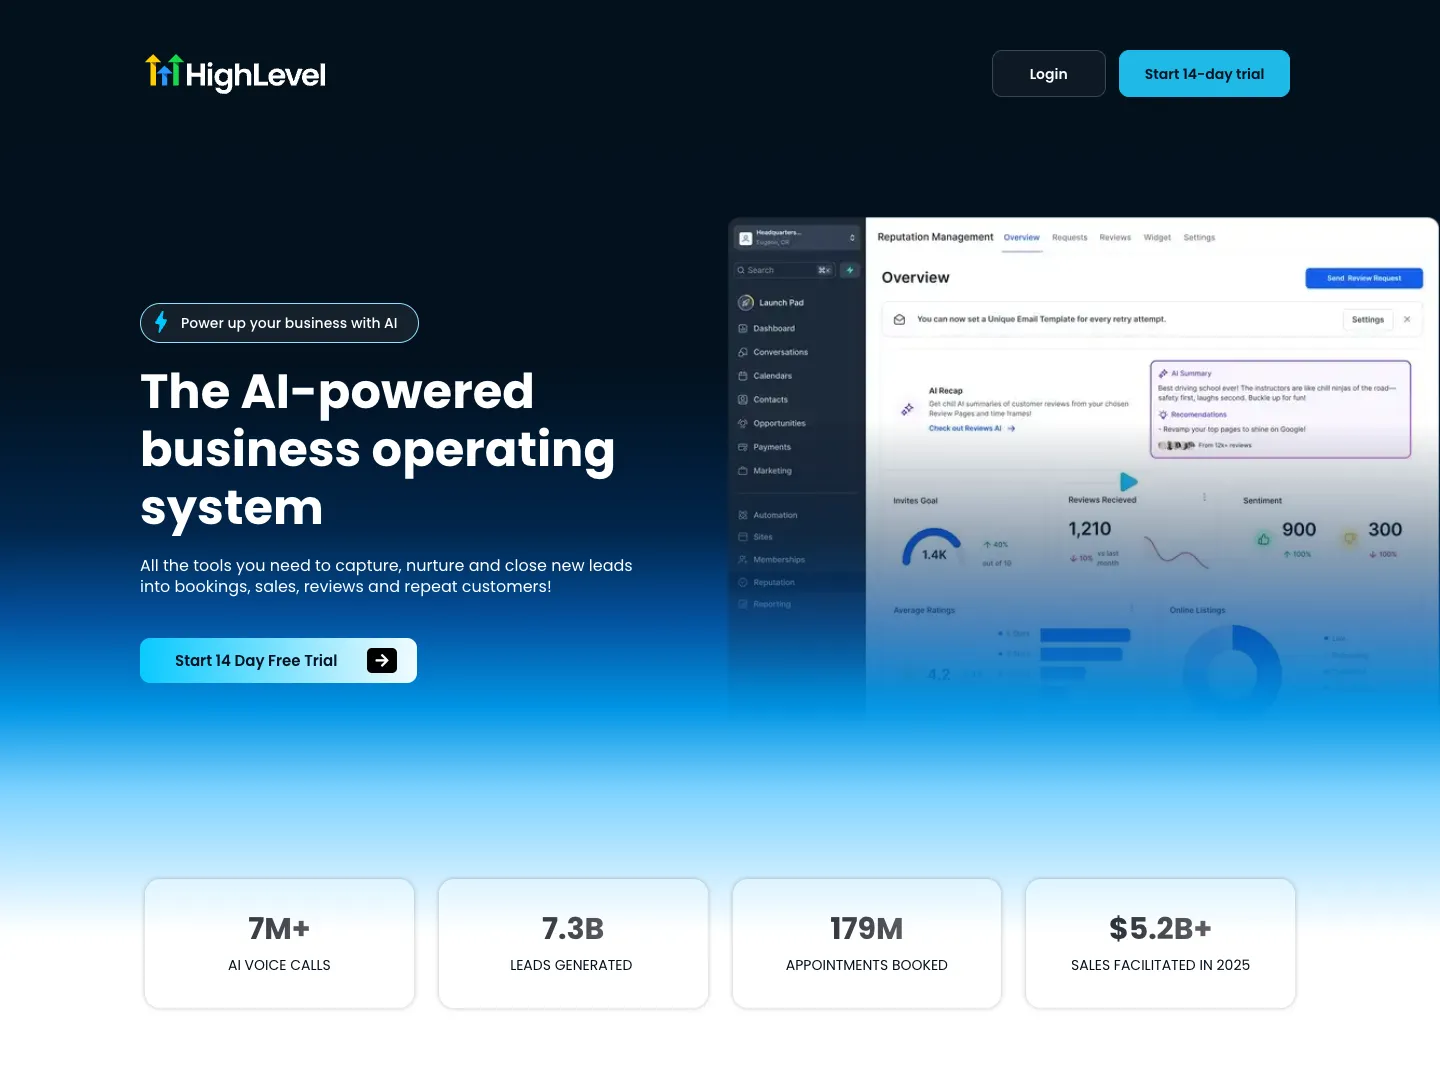Click the Settings button in email template notice
This screenshot has width=1440, height=1080.
1367,320
